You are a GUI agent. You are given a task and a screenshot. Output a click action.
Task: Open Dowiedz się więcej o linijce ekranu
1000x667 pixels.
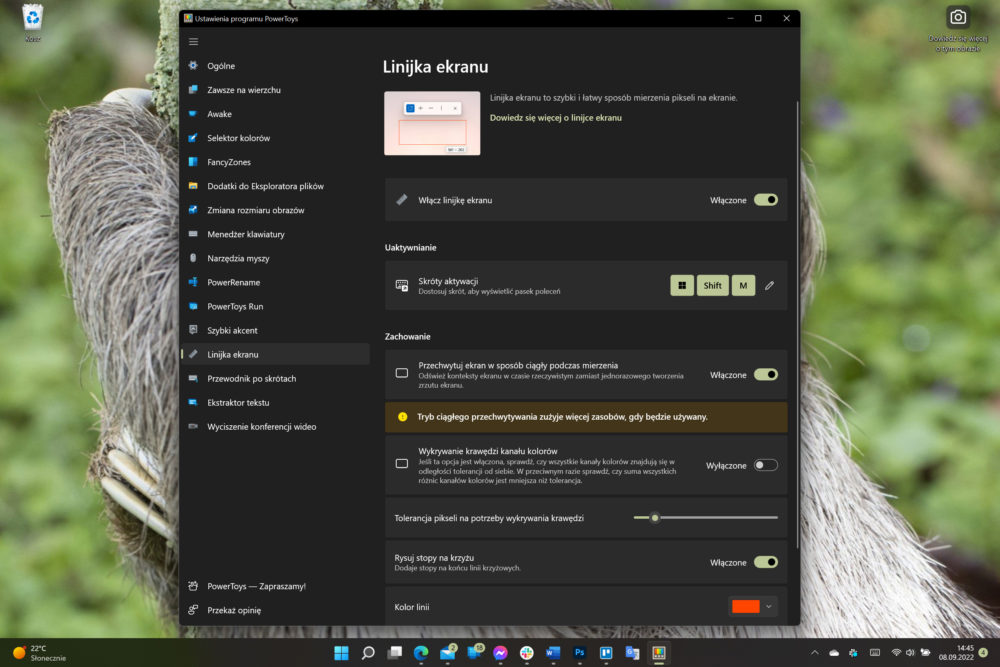point(555,118)
